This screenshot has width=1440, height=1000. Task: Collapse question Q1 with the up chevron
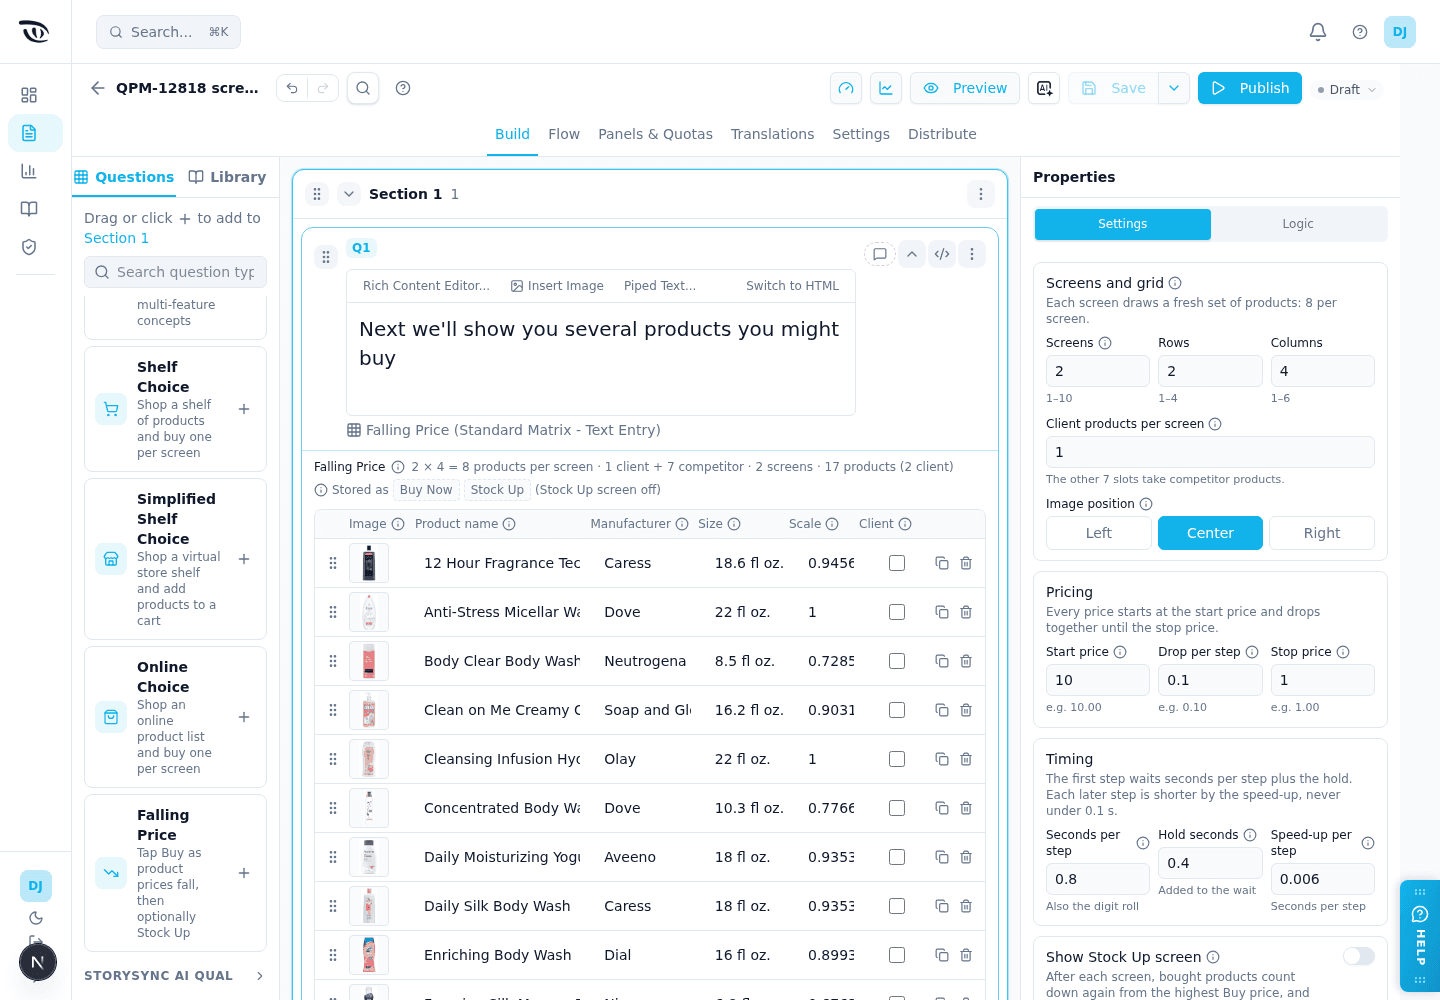(x=912, y=254)
